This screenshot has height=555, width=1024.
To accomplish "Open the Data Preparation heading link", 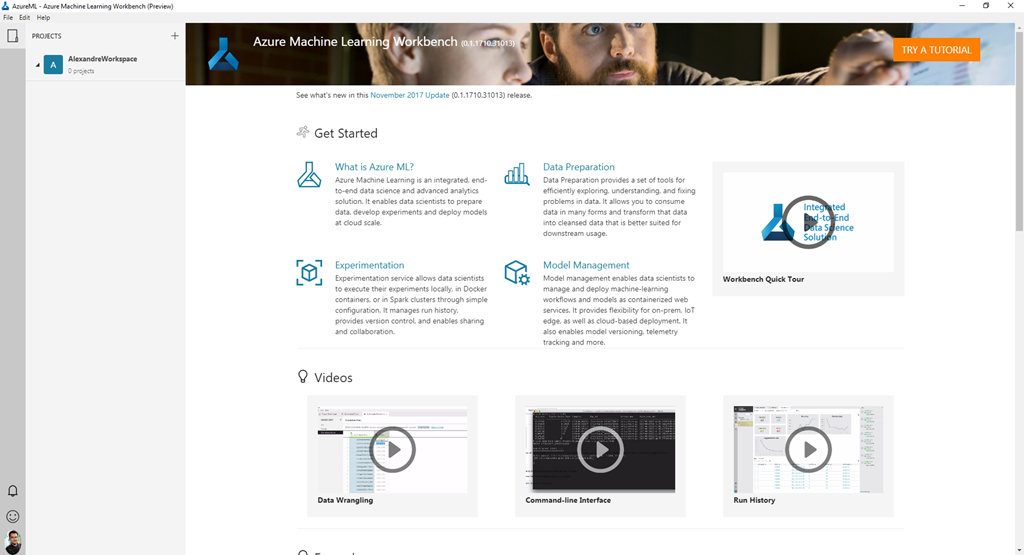I will [579, 167].
